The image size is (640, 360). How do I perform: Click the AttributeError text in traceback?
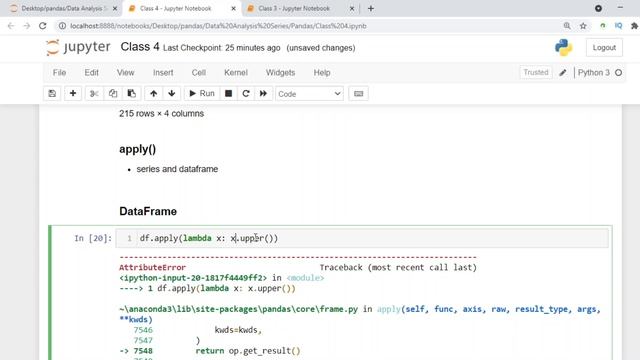[152, 267]
